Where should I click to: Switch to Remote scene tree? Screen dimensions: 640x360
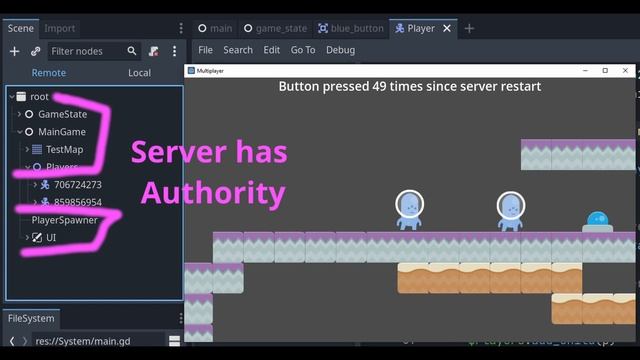point(49,73)
